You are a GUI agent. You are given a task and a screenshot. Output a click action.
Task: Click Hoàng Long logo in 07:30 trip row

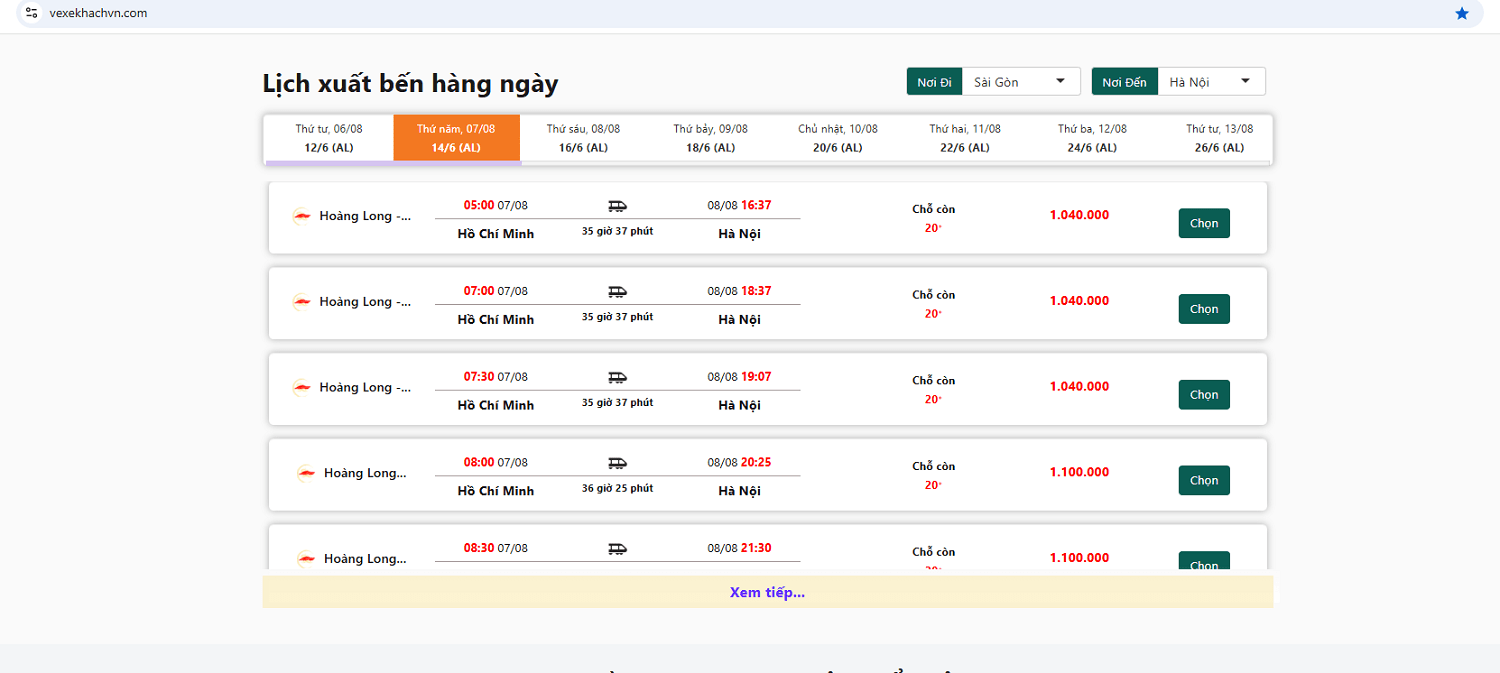pyautogui.click(x=301, y=388)
